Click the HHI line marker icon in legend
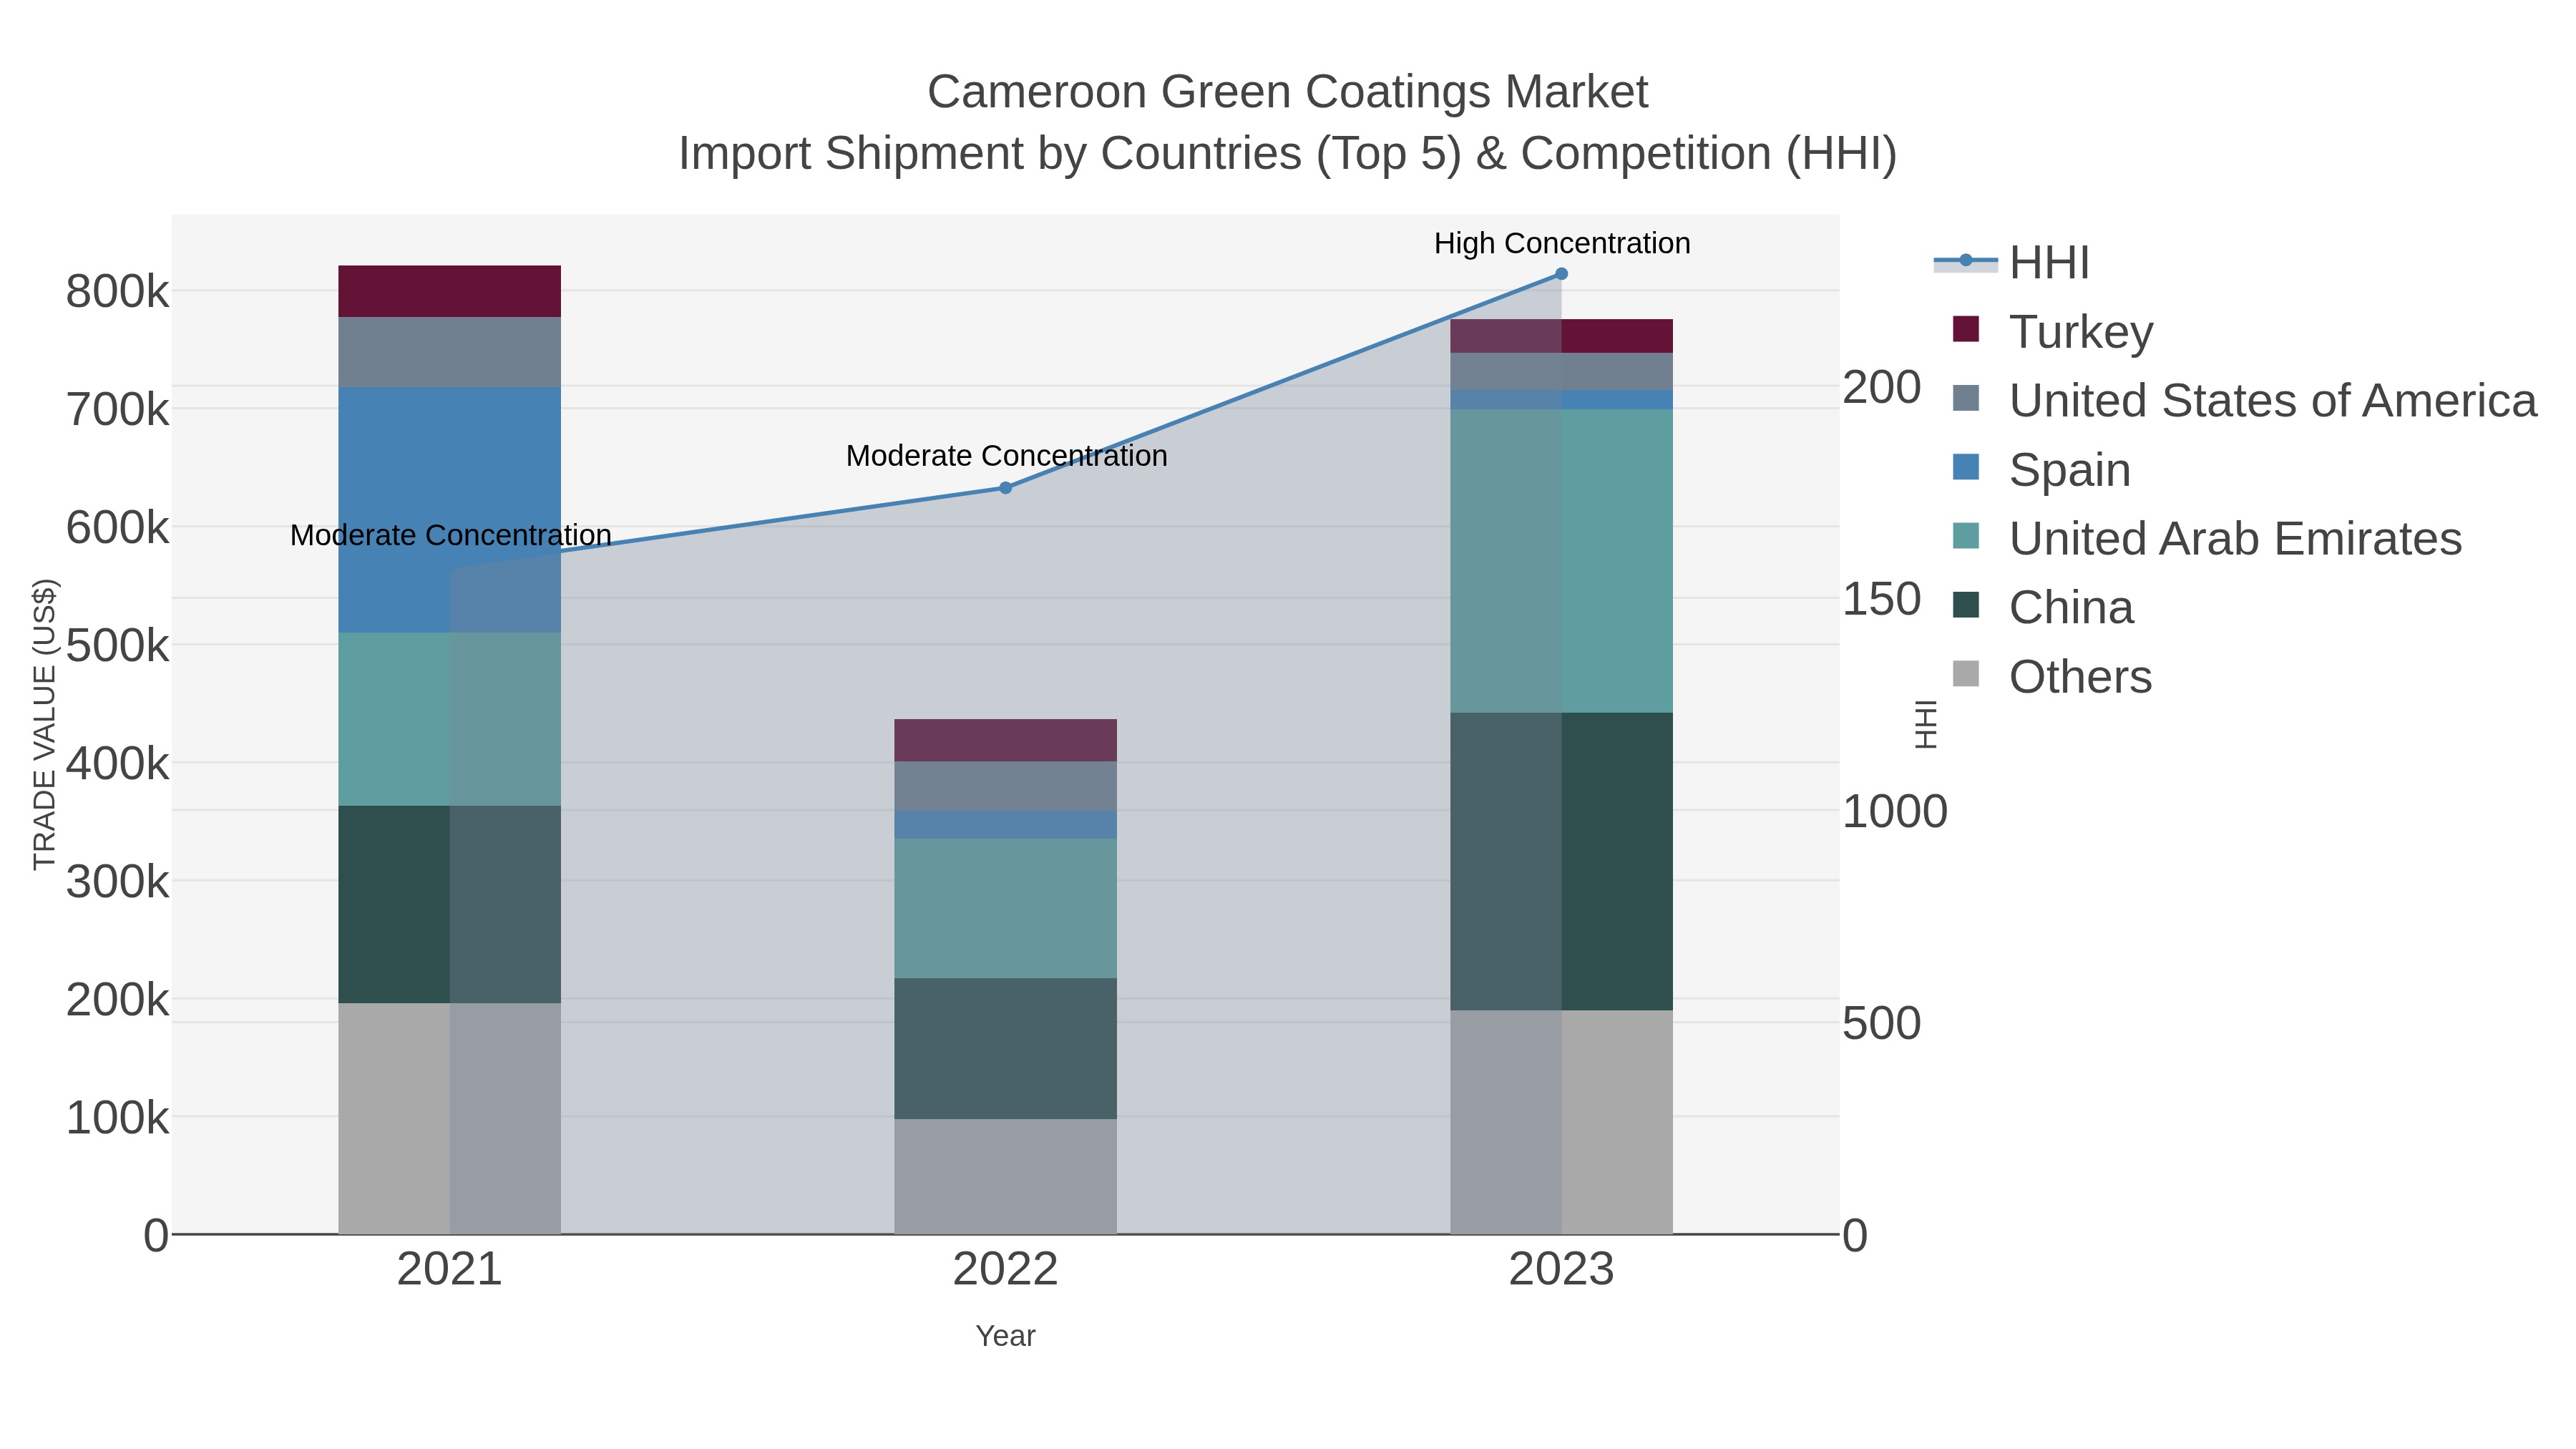The image size is (2576, 1449). pos(1966,261)
